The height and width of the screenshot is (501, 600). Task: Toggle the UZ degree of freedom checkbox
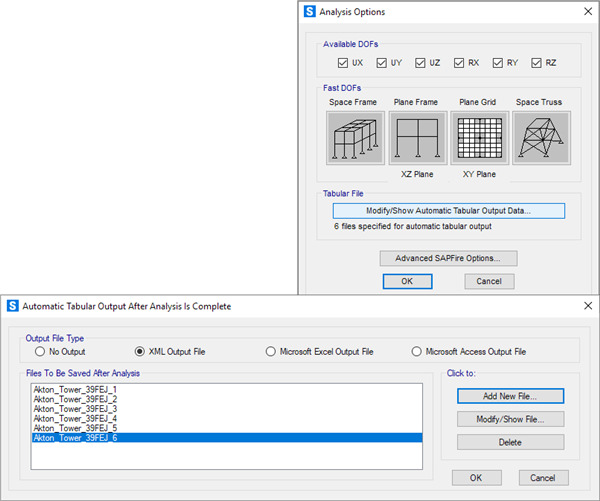click(421, 63)
